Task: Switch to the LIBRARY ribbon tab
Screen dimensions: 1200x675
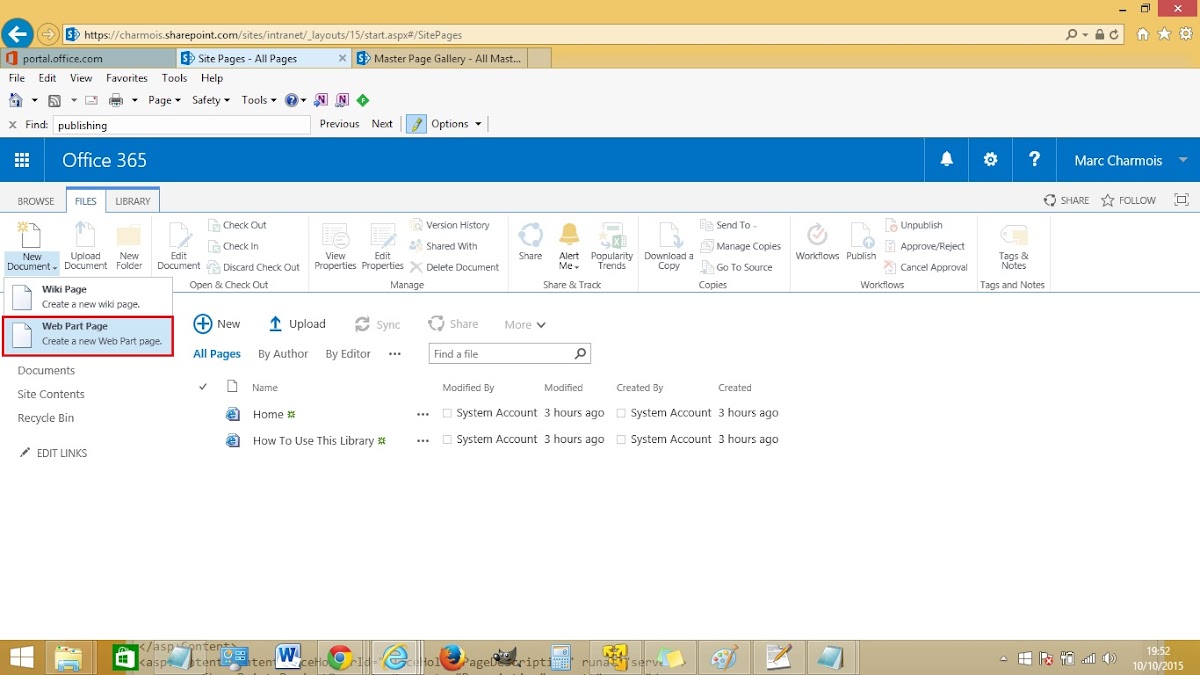Action: 133,201
